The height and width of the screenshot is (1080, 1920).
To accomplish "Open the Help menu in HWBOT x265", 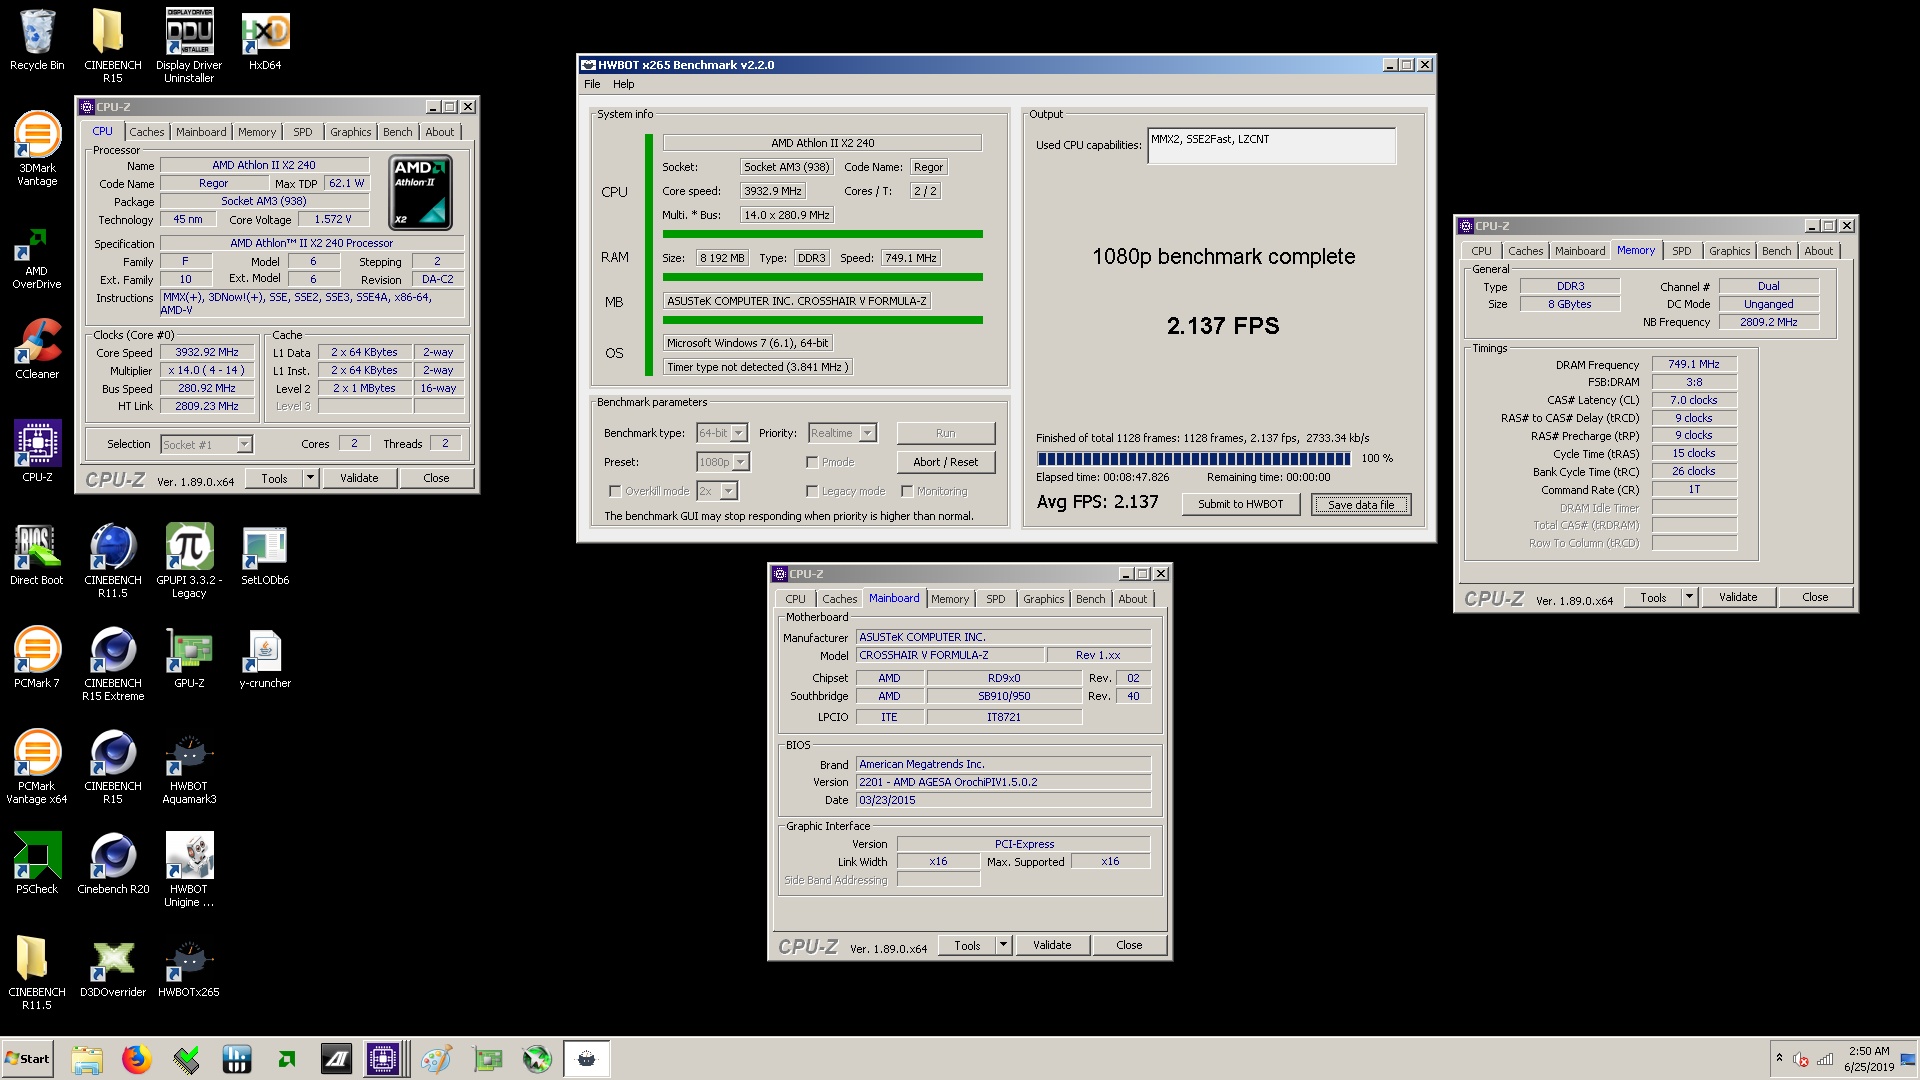I will 624,84.
